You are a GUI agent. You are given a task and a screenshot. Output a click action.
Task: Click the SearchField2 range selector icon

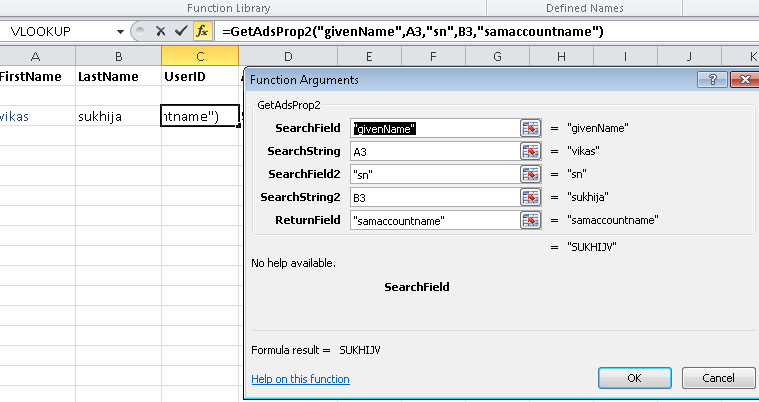pos(530,174)
